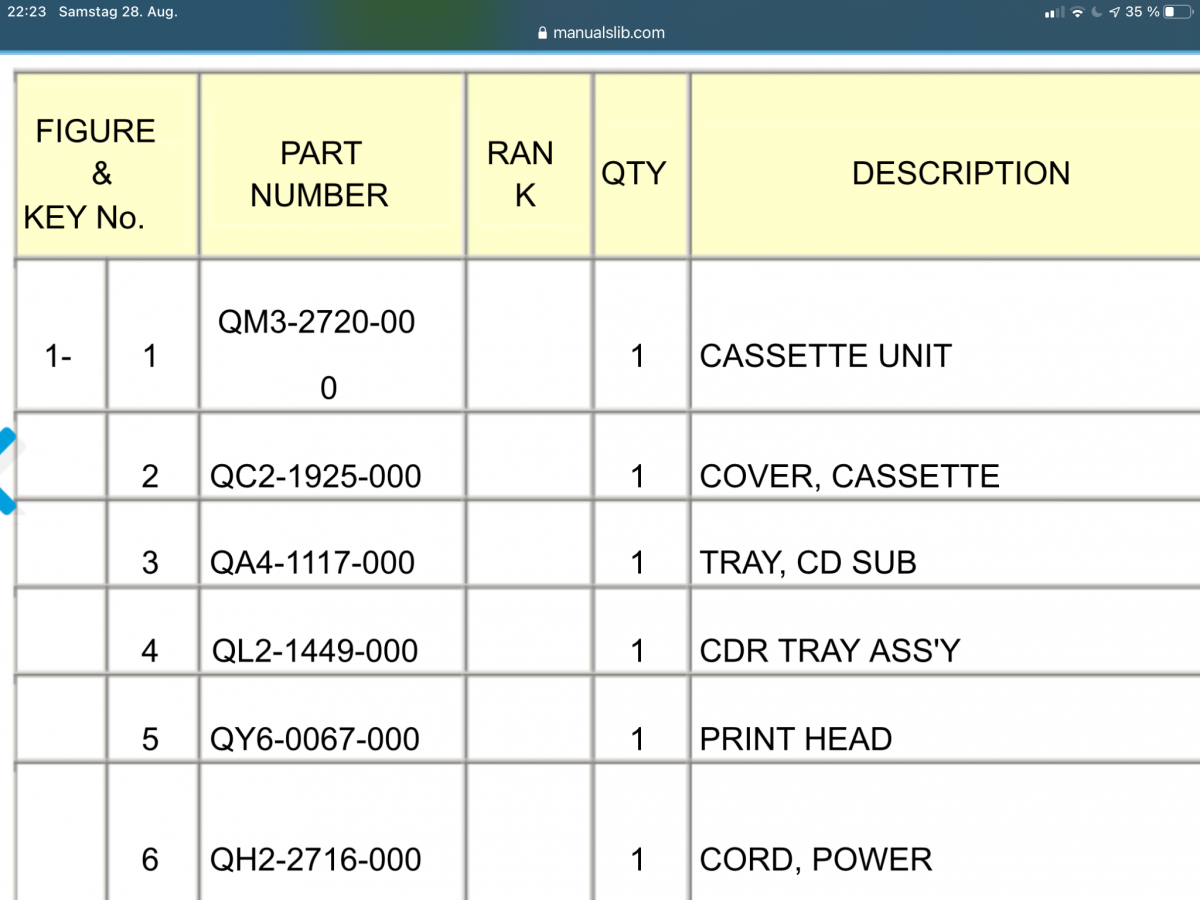This screenshot has height=900, width=1200.
Task: Tap the blue previous-page arrow at left edge
Action: pyautogui.click(x=9, y=470)
